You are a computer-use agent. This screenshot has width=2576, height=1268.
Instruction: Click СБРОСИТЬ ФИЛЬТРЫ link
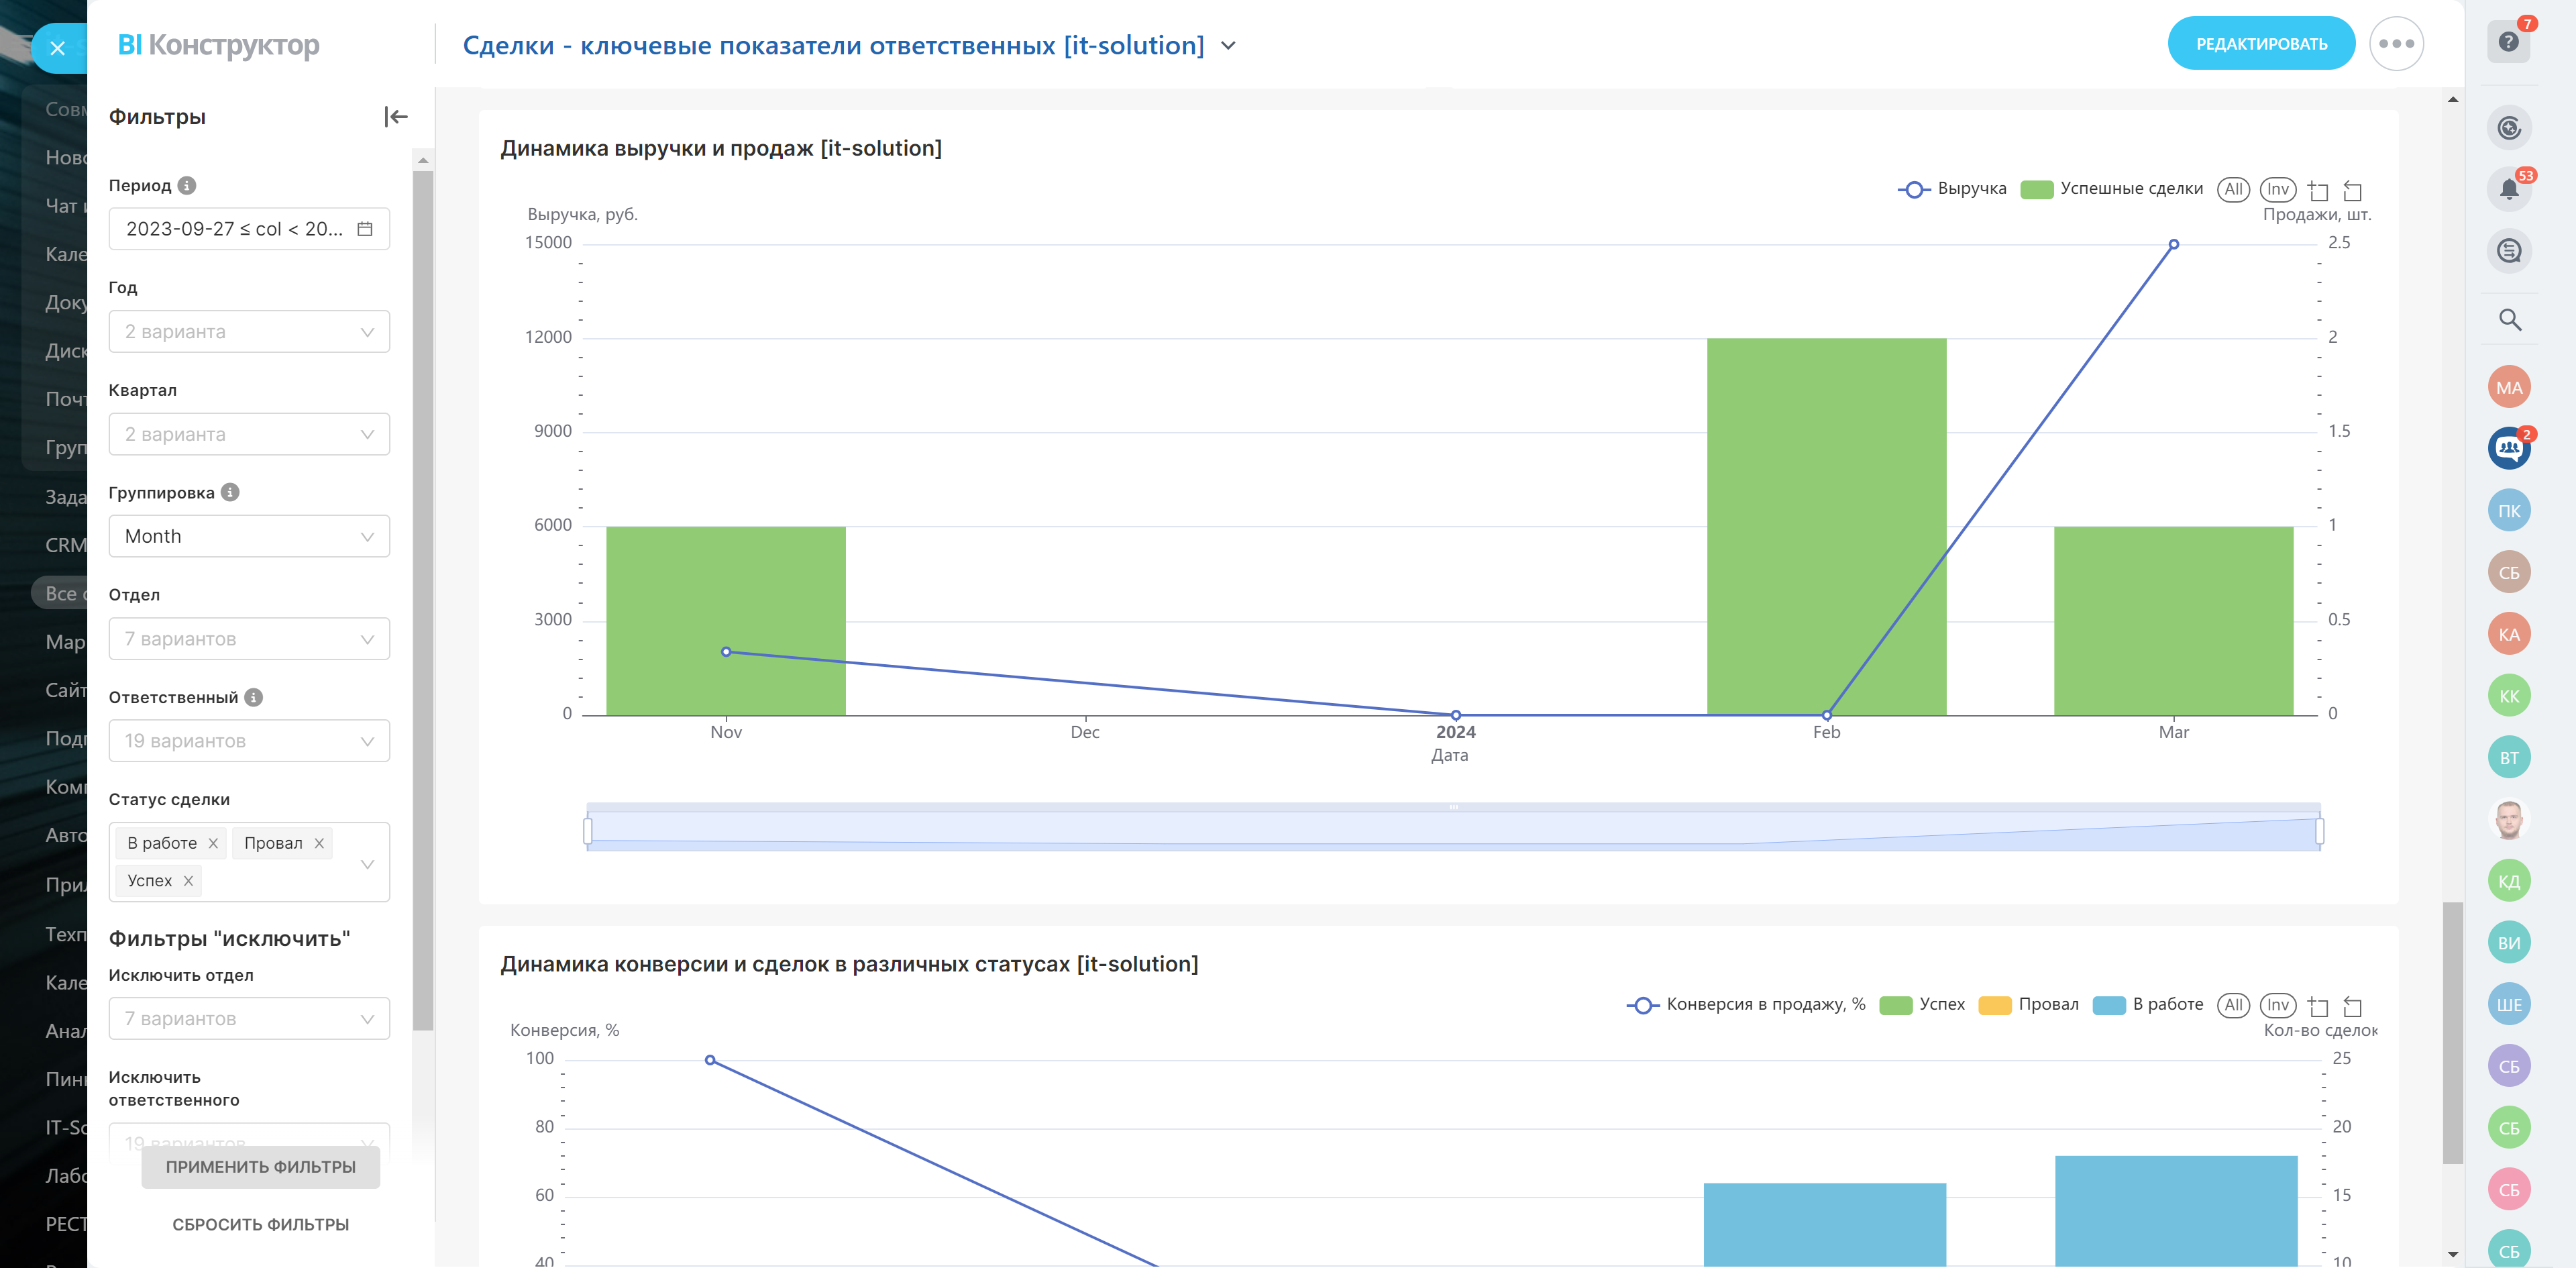click(260, 1224)
